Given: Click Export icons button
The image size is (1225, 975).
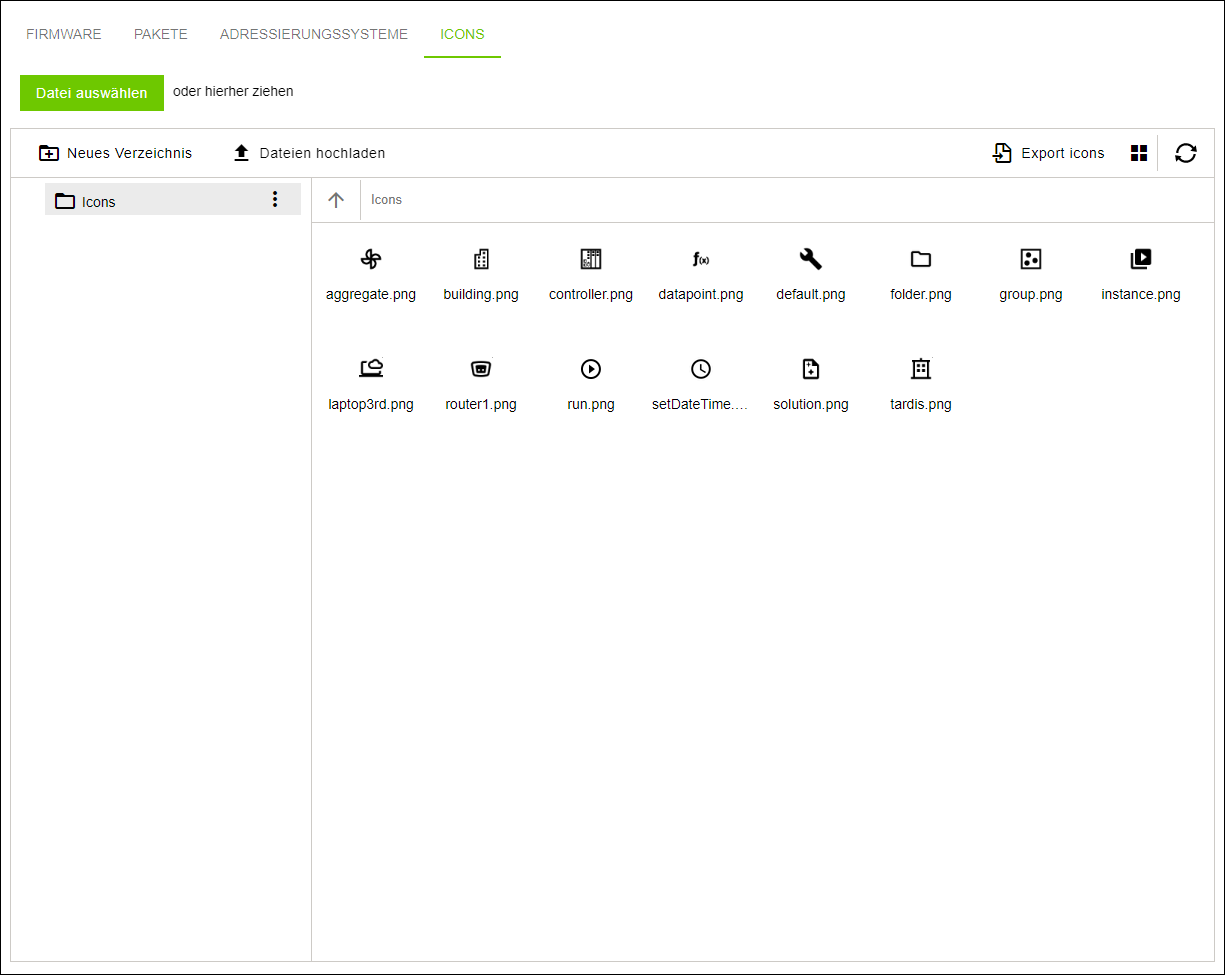Looking at the screenshot, I should point(1048,153).
